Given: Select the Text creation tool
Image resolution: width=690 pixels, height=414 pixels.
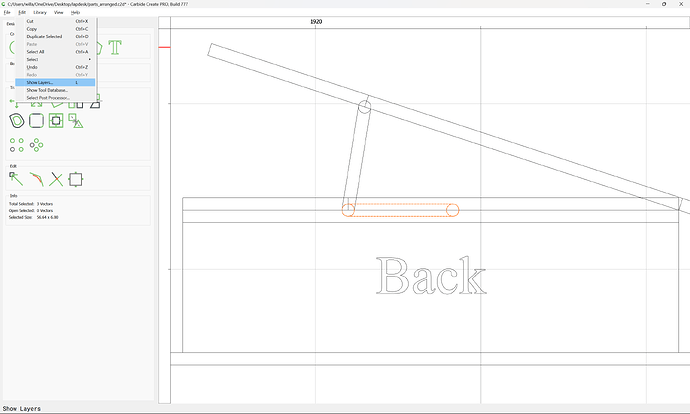Looking at the screenshot, I should tap(115, 47).
